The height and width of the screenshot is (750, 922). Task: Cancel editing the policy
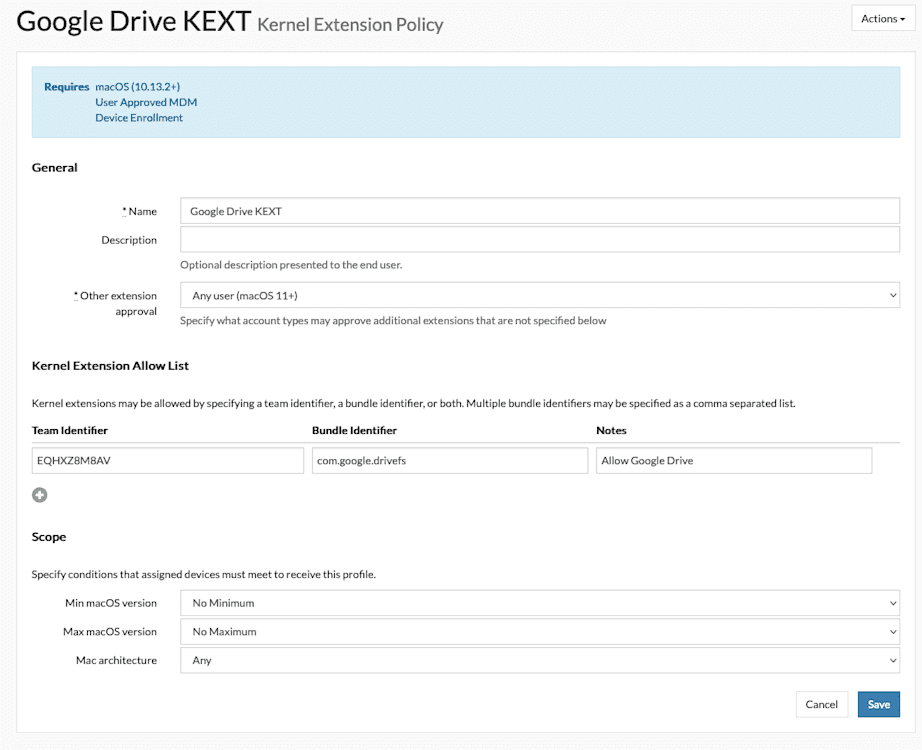[x=821, y=704]
